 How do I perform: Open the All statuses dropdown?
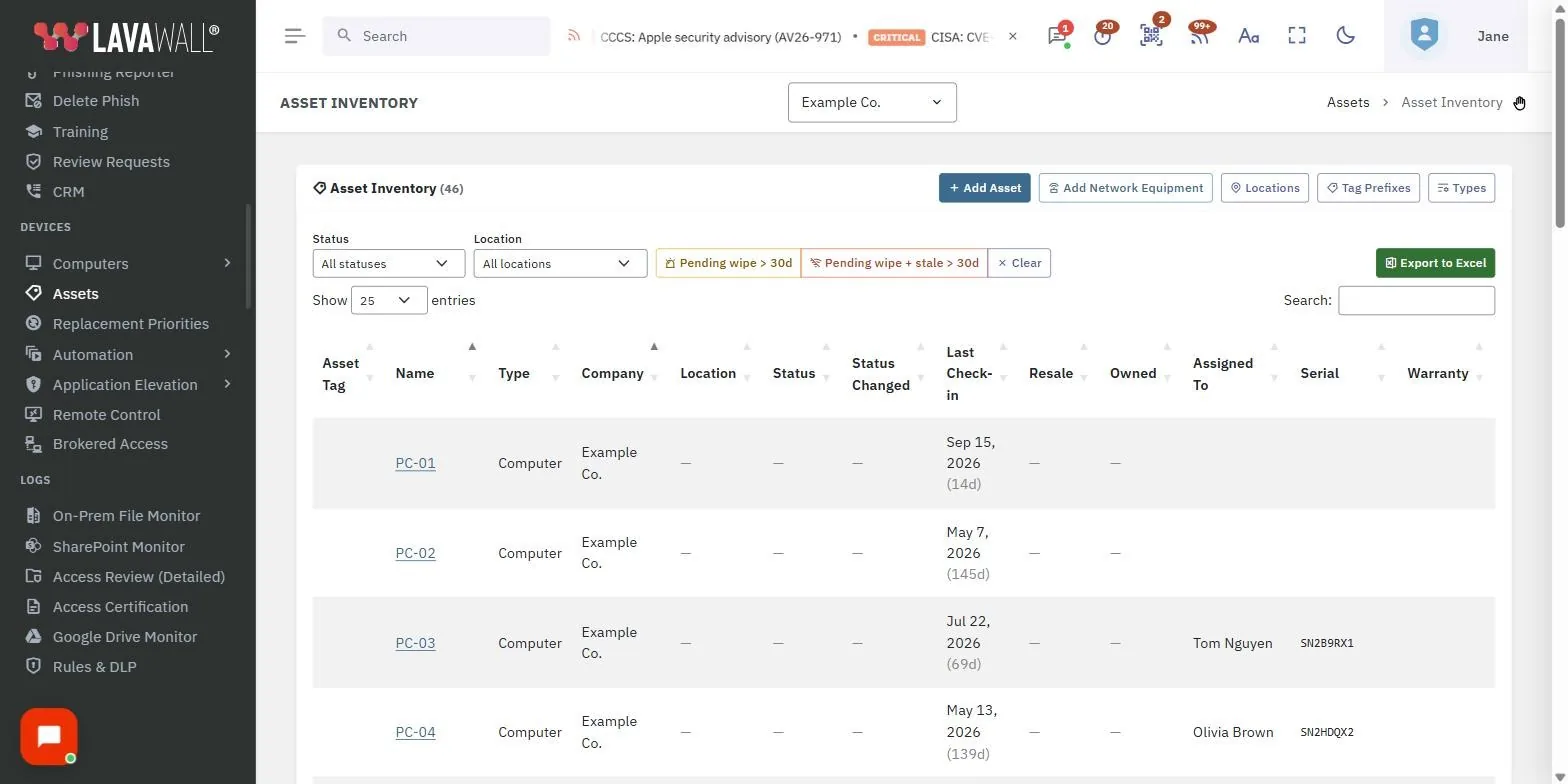(388, 264)
